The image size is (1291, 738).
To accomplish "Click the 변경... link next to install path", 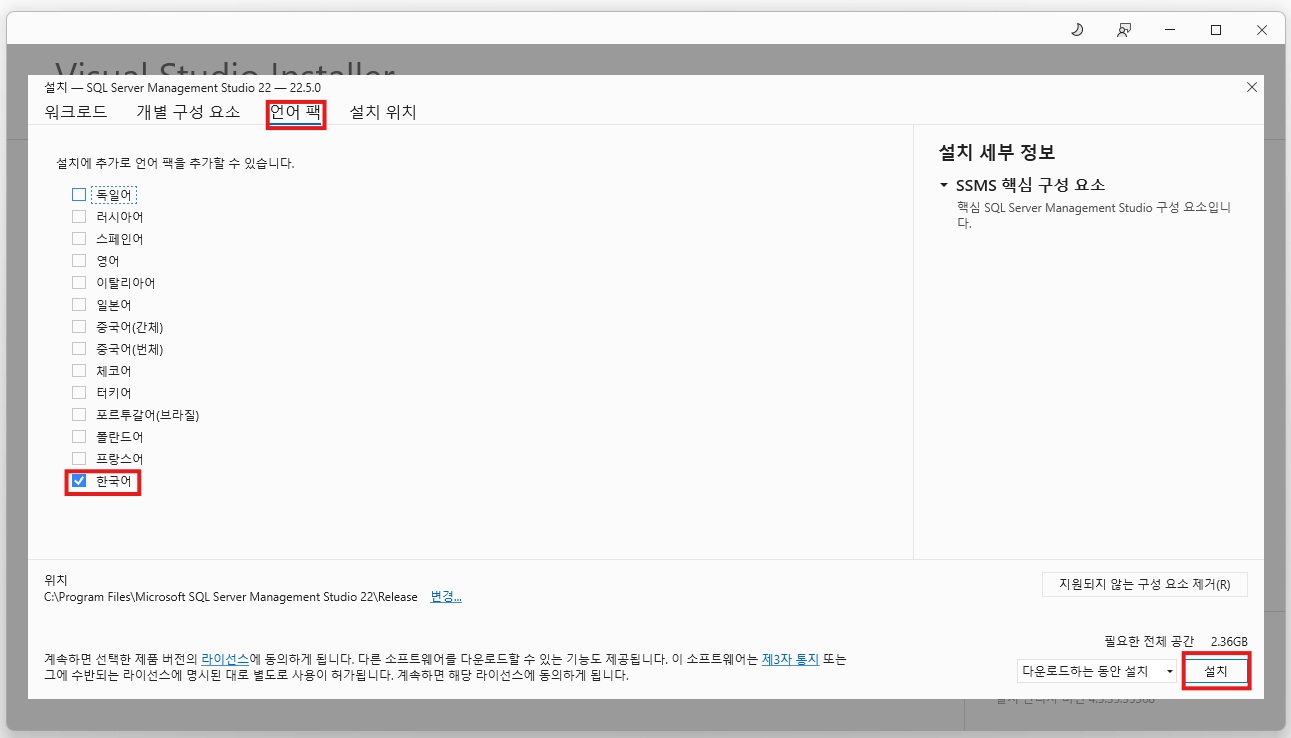I will click(x=446, y=597).
